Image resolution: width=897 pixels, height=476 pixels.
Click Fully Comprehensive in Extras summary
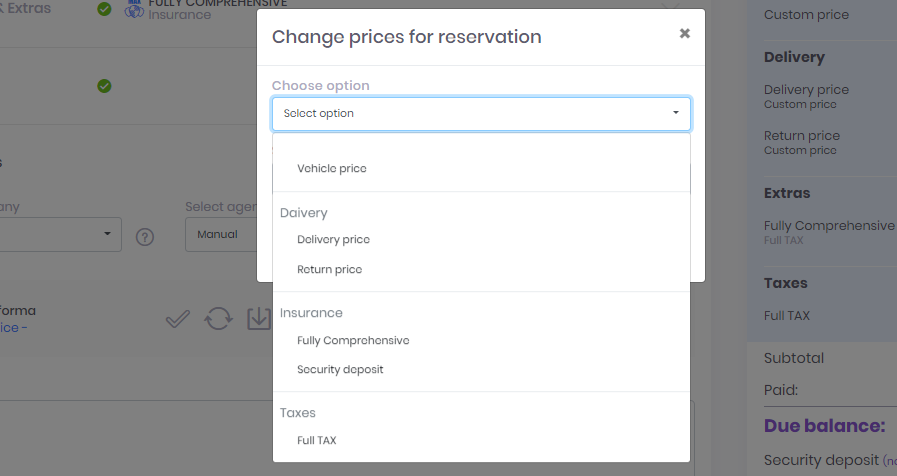[829, 226]
